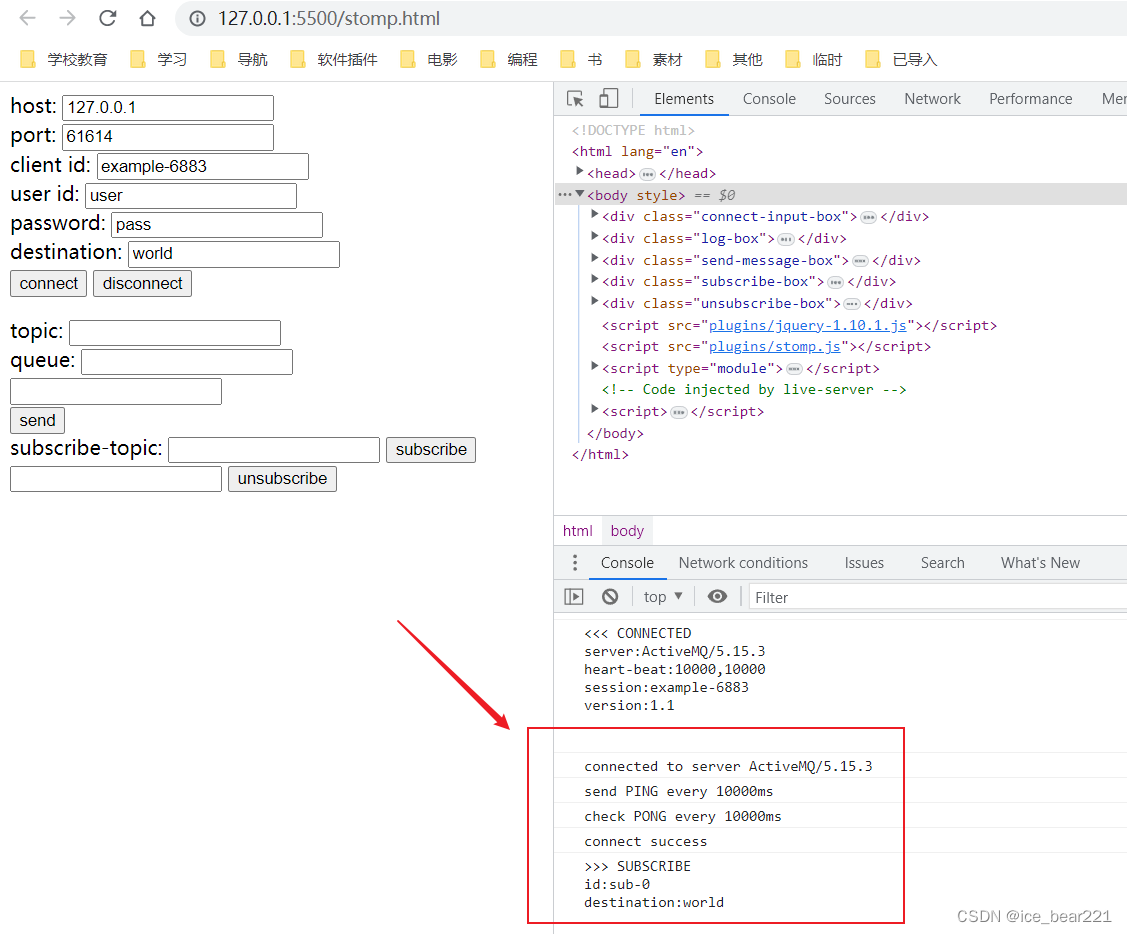The height and width of the screenshot is (934, 1127).
Task: Select the element inspector tool in DevTools
Action: pyautogui.click(x=573, y=98)
